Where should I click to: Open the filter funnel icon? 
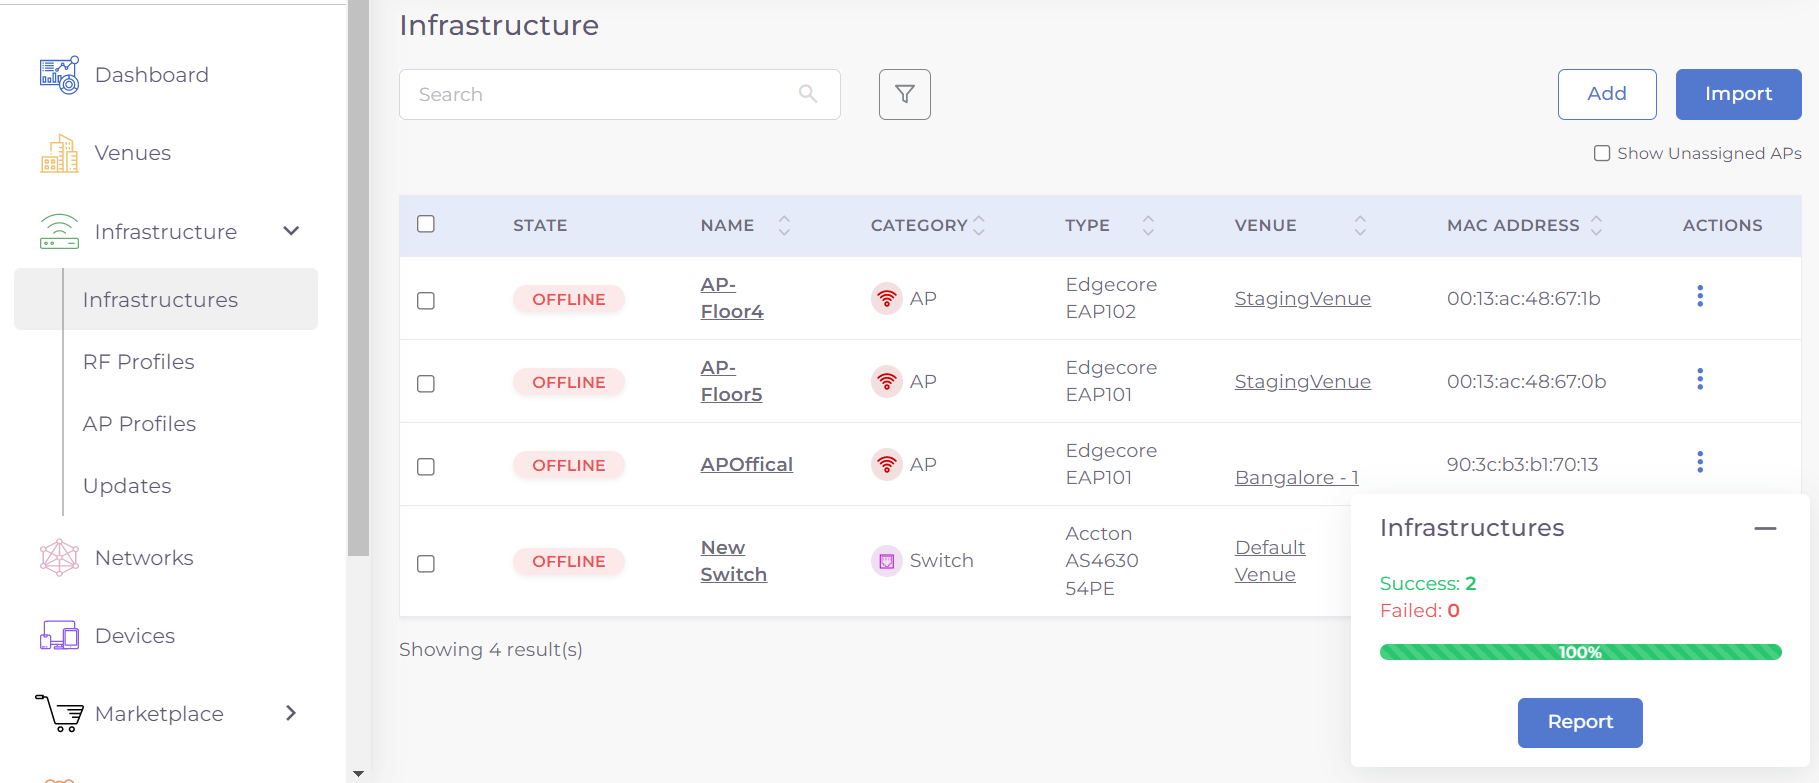[x=904, y=94]
